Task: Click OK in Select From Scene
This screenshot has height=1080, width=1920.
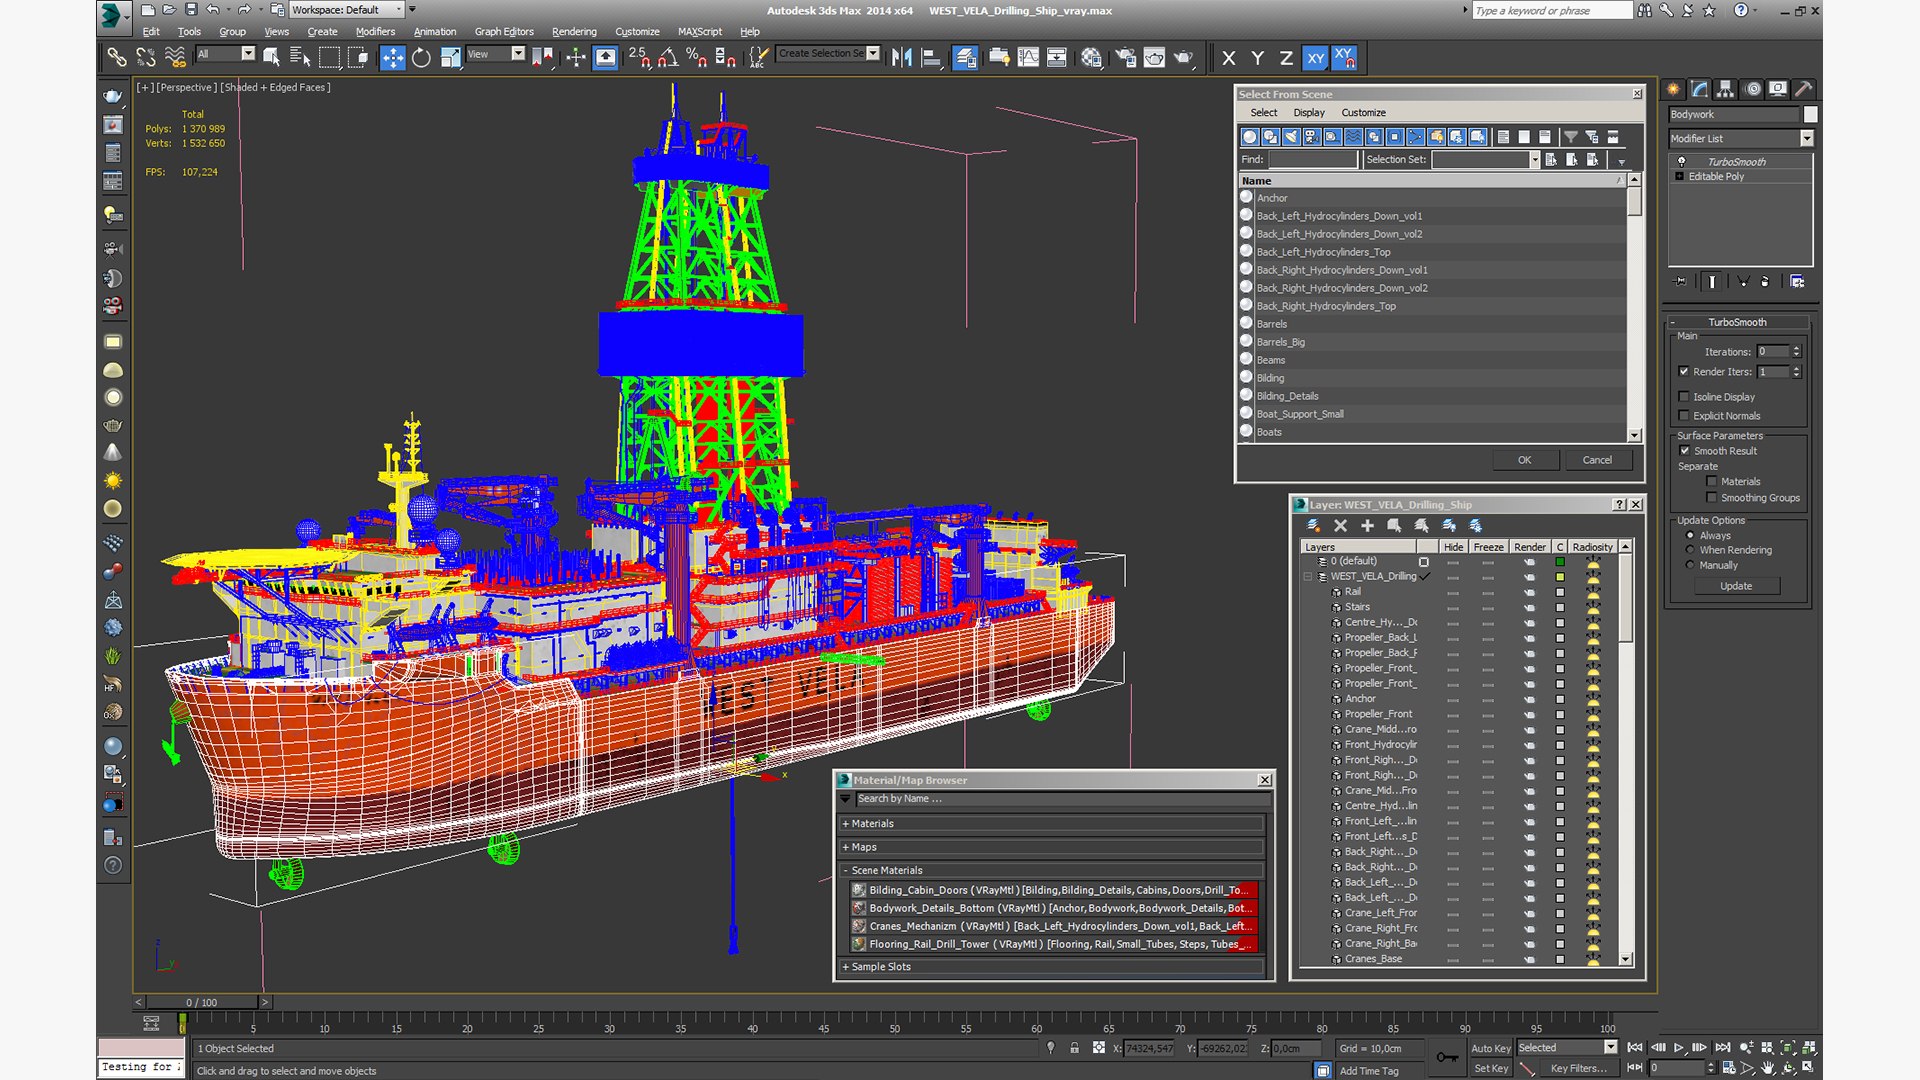Action: 1524,460
